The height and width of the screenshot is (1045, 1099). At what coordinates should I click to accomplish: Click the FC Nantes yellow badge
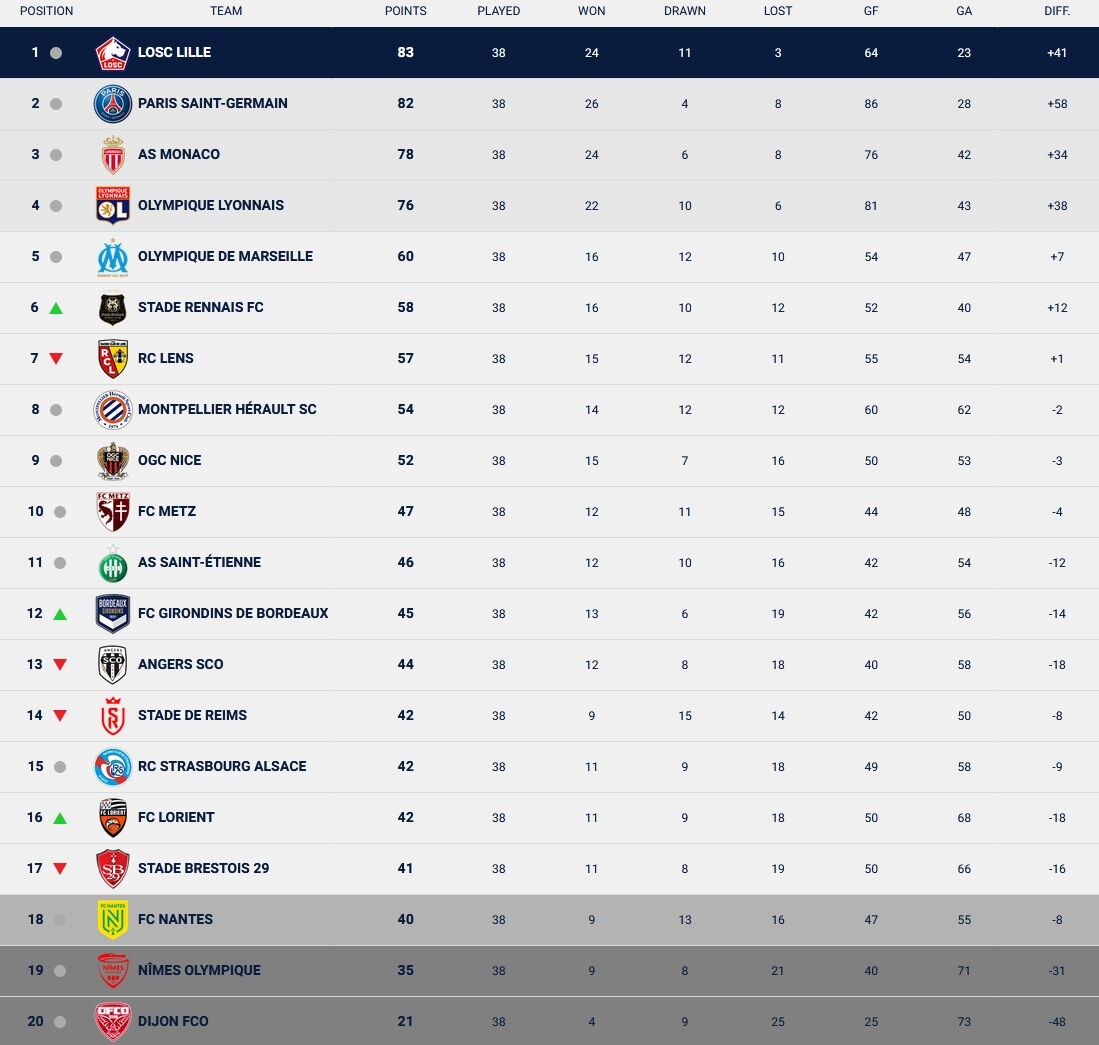pyautogui.click(x=112, y=920)
